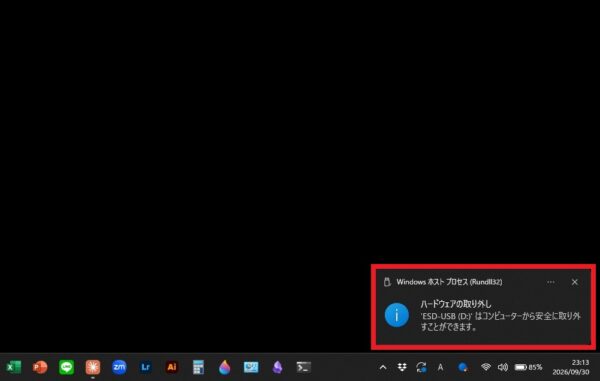Screen dimensions: 600x381
Task: Open the Calculator taskbar icon
Action: pyautogui.click(x=198, y=368)
